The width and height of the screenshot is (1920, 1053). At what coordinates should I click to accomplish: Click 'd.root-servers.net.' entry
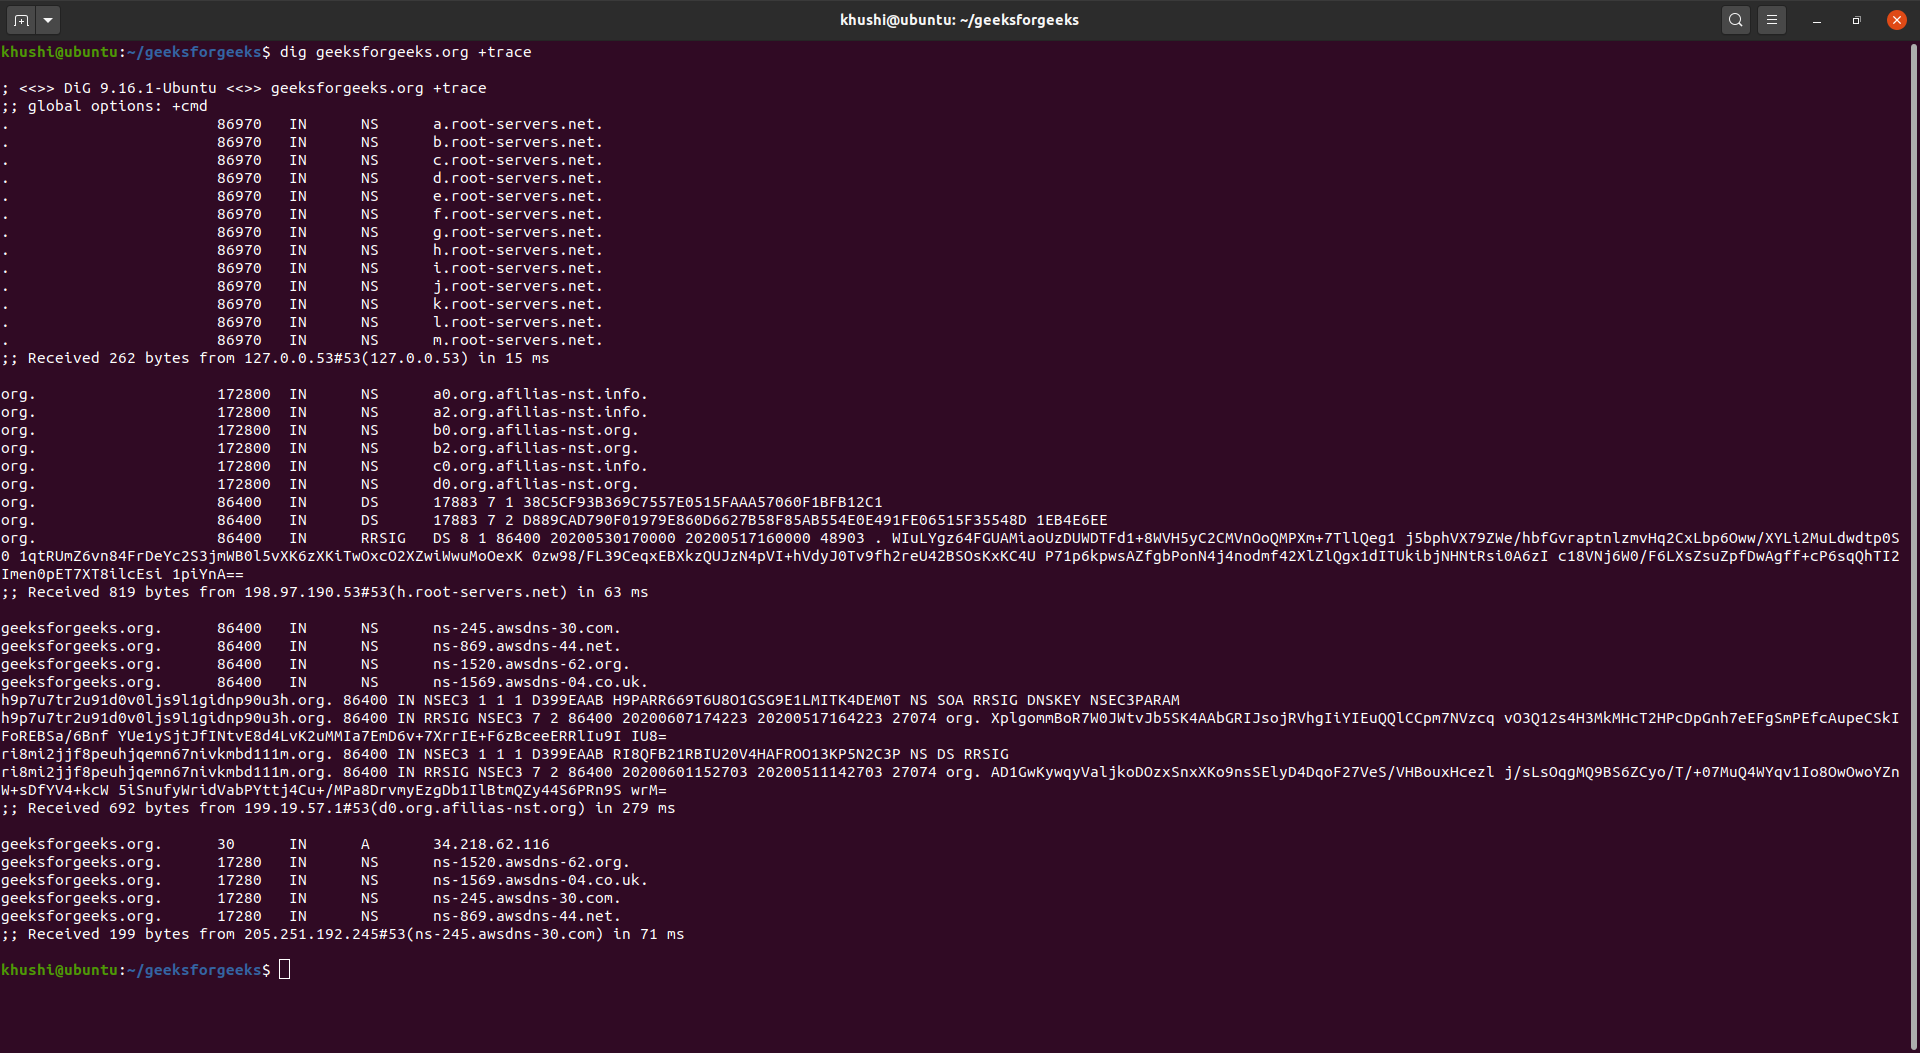(517, 178)
